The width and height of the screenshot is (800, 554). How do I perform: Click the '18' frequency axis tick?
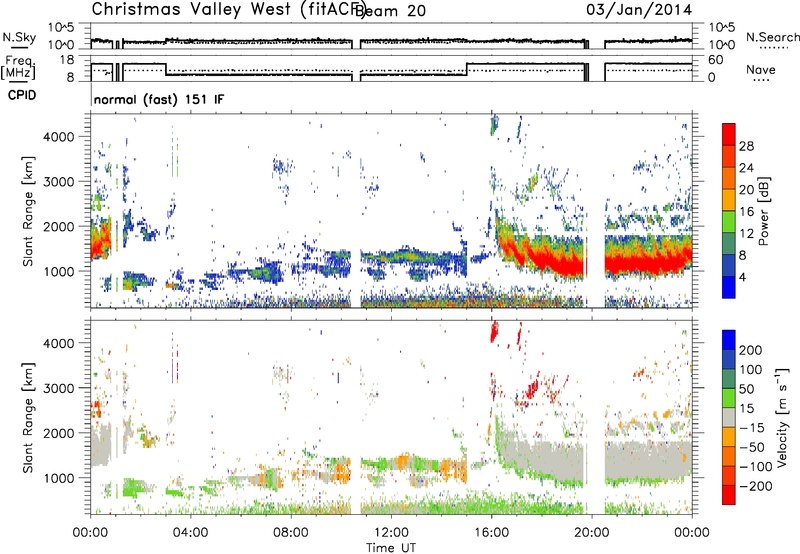tap(67, 60)
